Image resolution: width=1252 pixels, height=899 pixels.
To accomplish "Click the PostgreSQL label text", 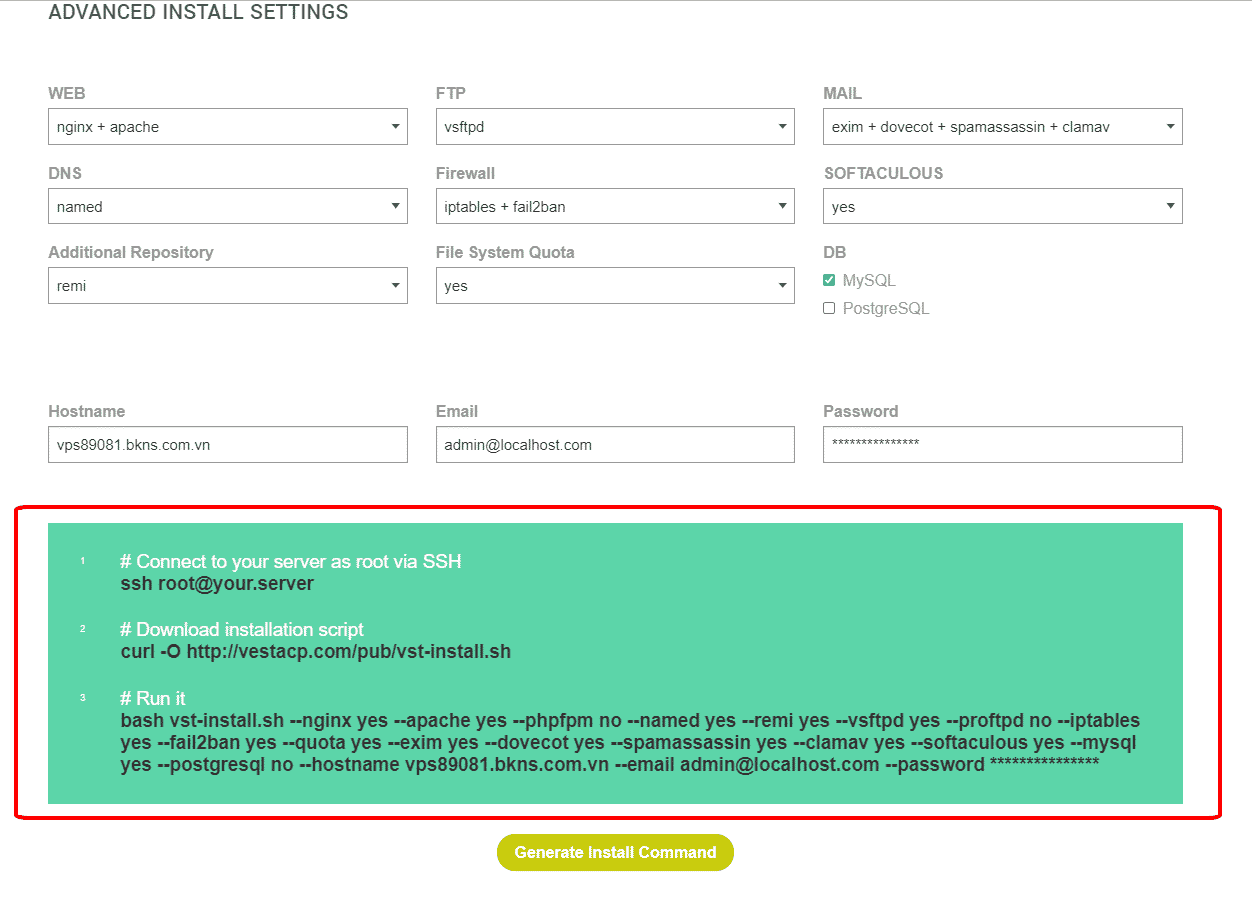I will [886, 309].
